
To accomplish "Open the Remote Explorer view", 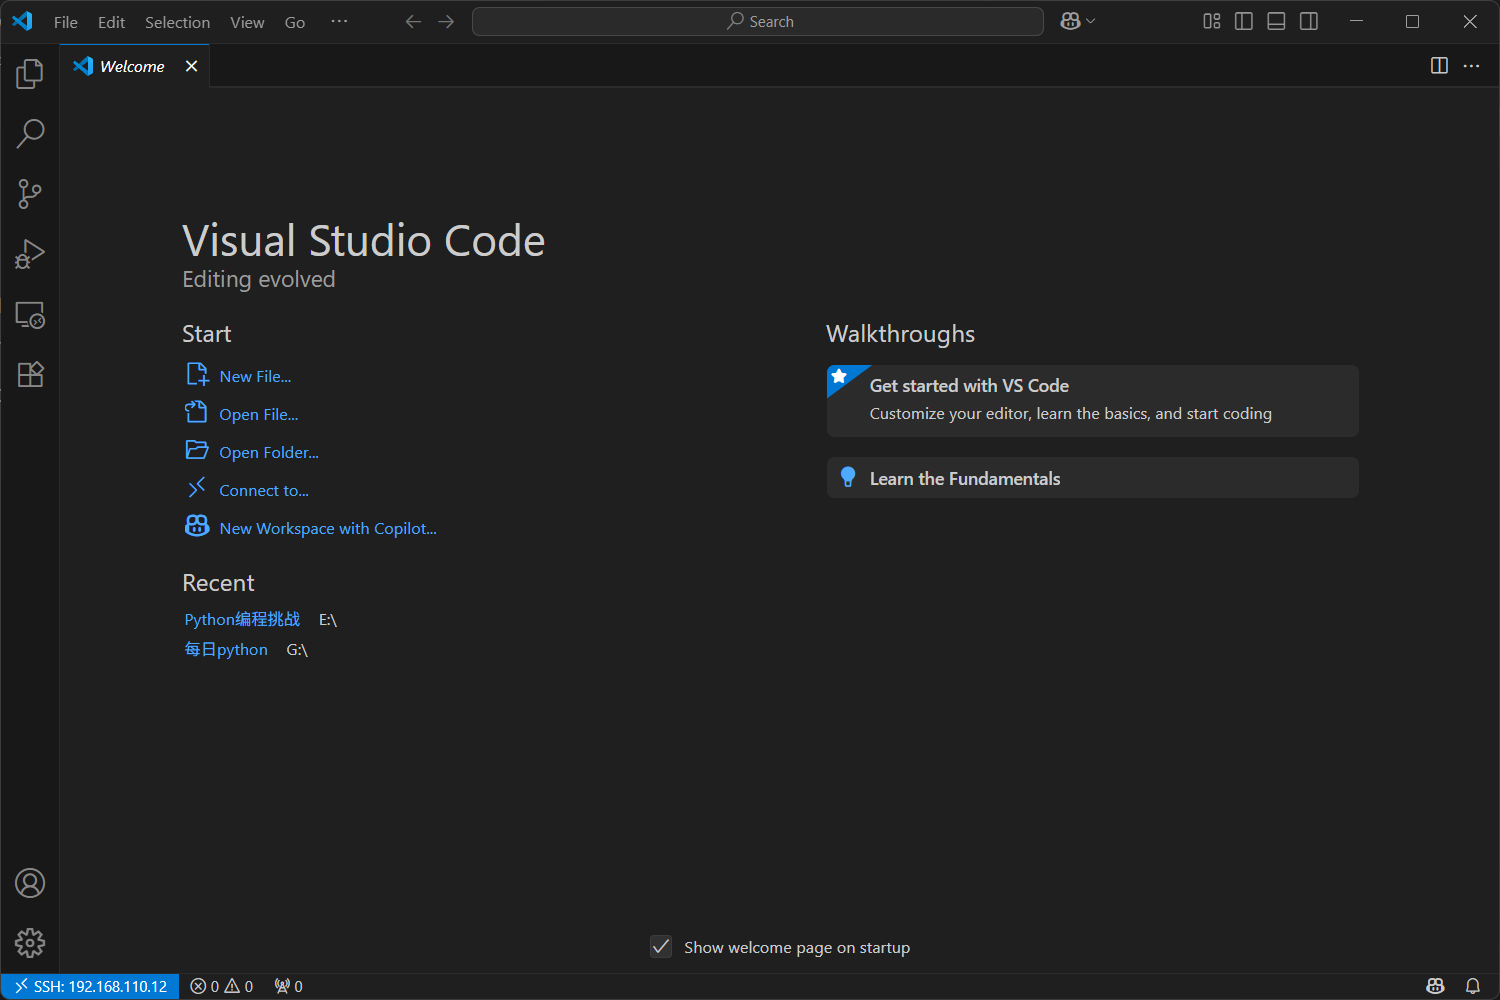I will coord(30,315).
